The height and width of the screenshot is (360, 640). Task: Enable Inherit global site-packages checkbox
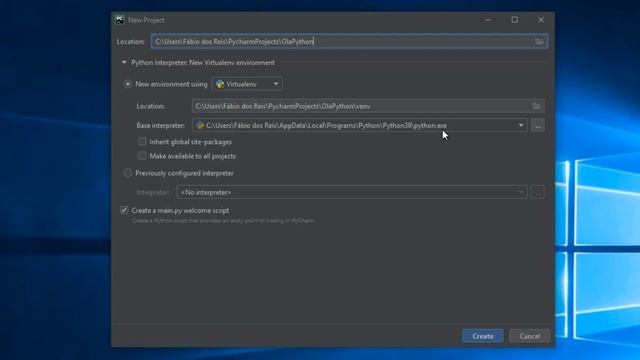pos(142,142)
